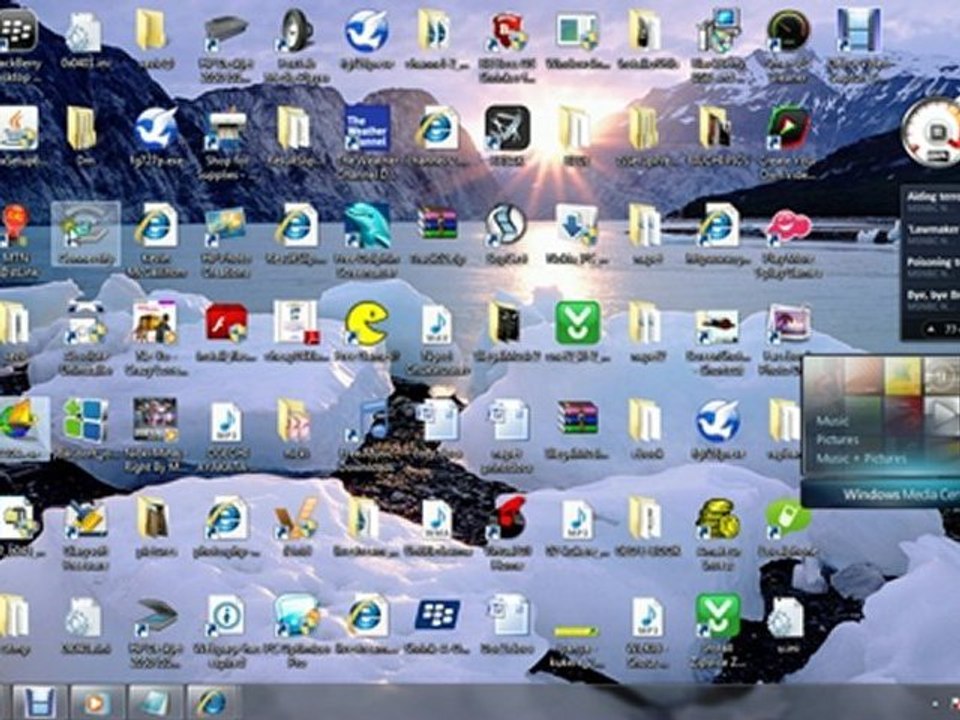Open the black speedometer gauge shortcut

pos(788,30)
